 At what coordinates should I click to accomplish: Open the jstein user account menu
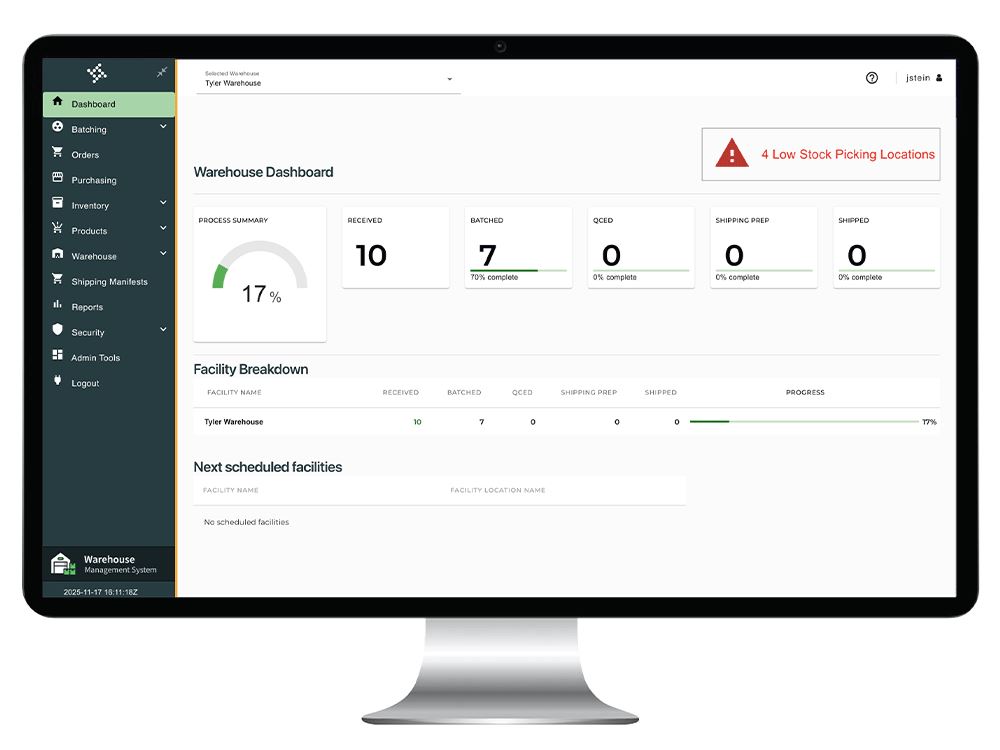[x=923, y=78]
